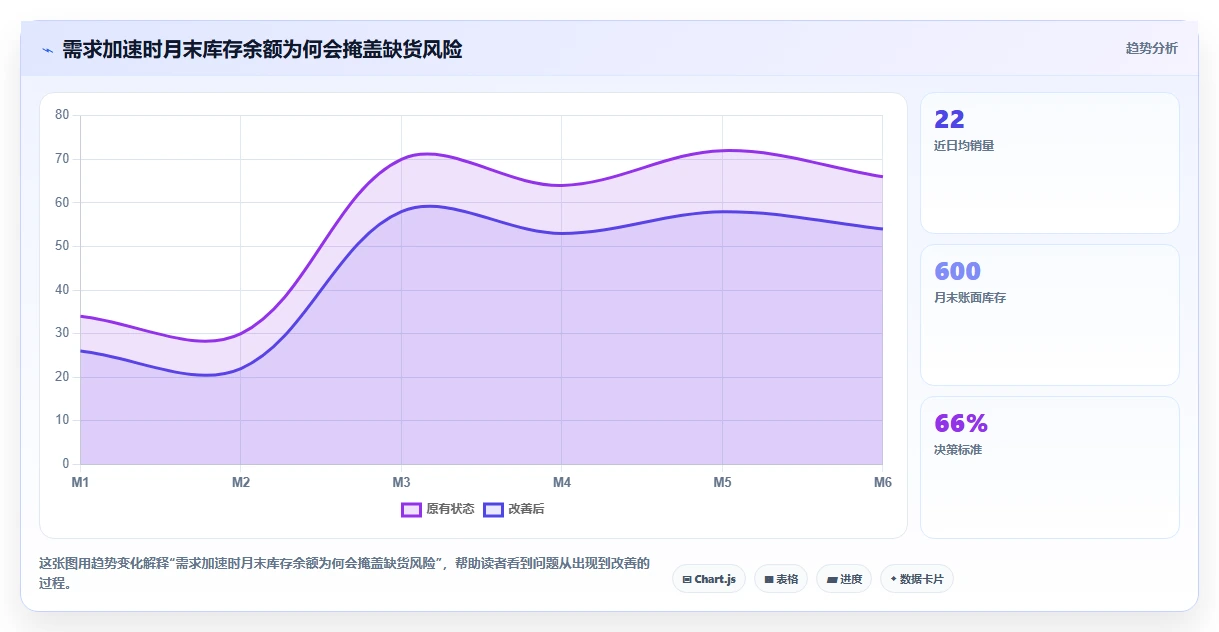The image size is (1219, 632).
Task: Click the M5 axis label
Action: pos(722,482)
